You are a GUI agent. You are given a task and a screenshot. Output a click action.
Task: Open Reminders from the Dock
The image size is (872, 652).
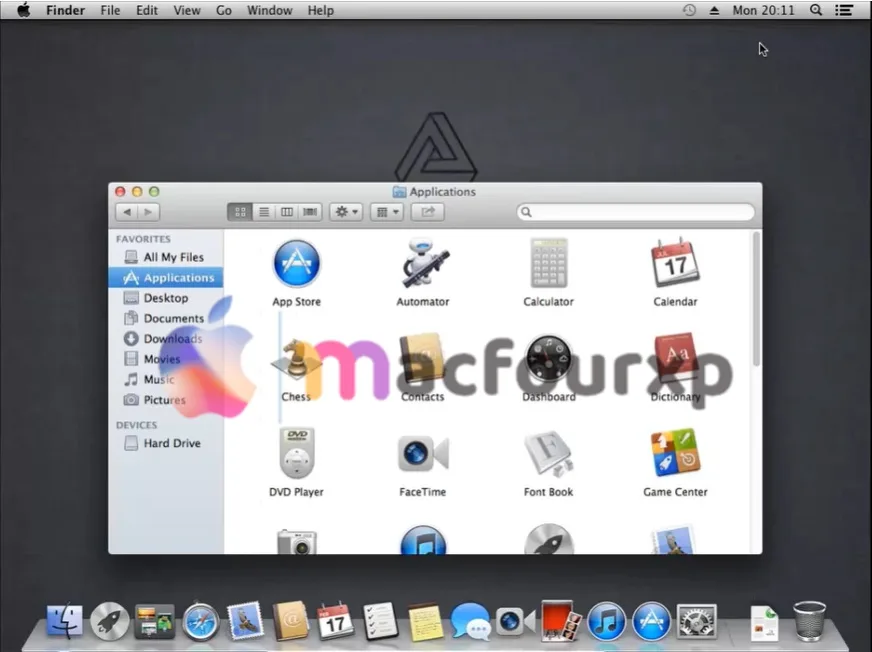click(x=380, y=621)
